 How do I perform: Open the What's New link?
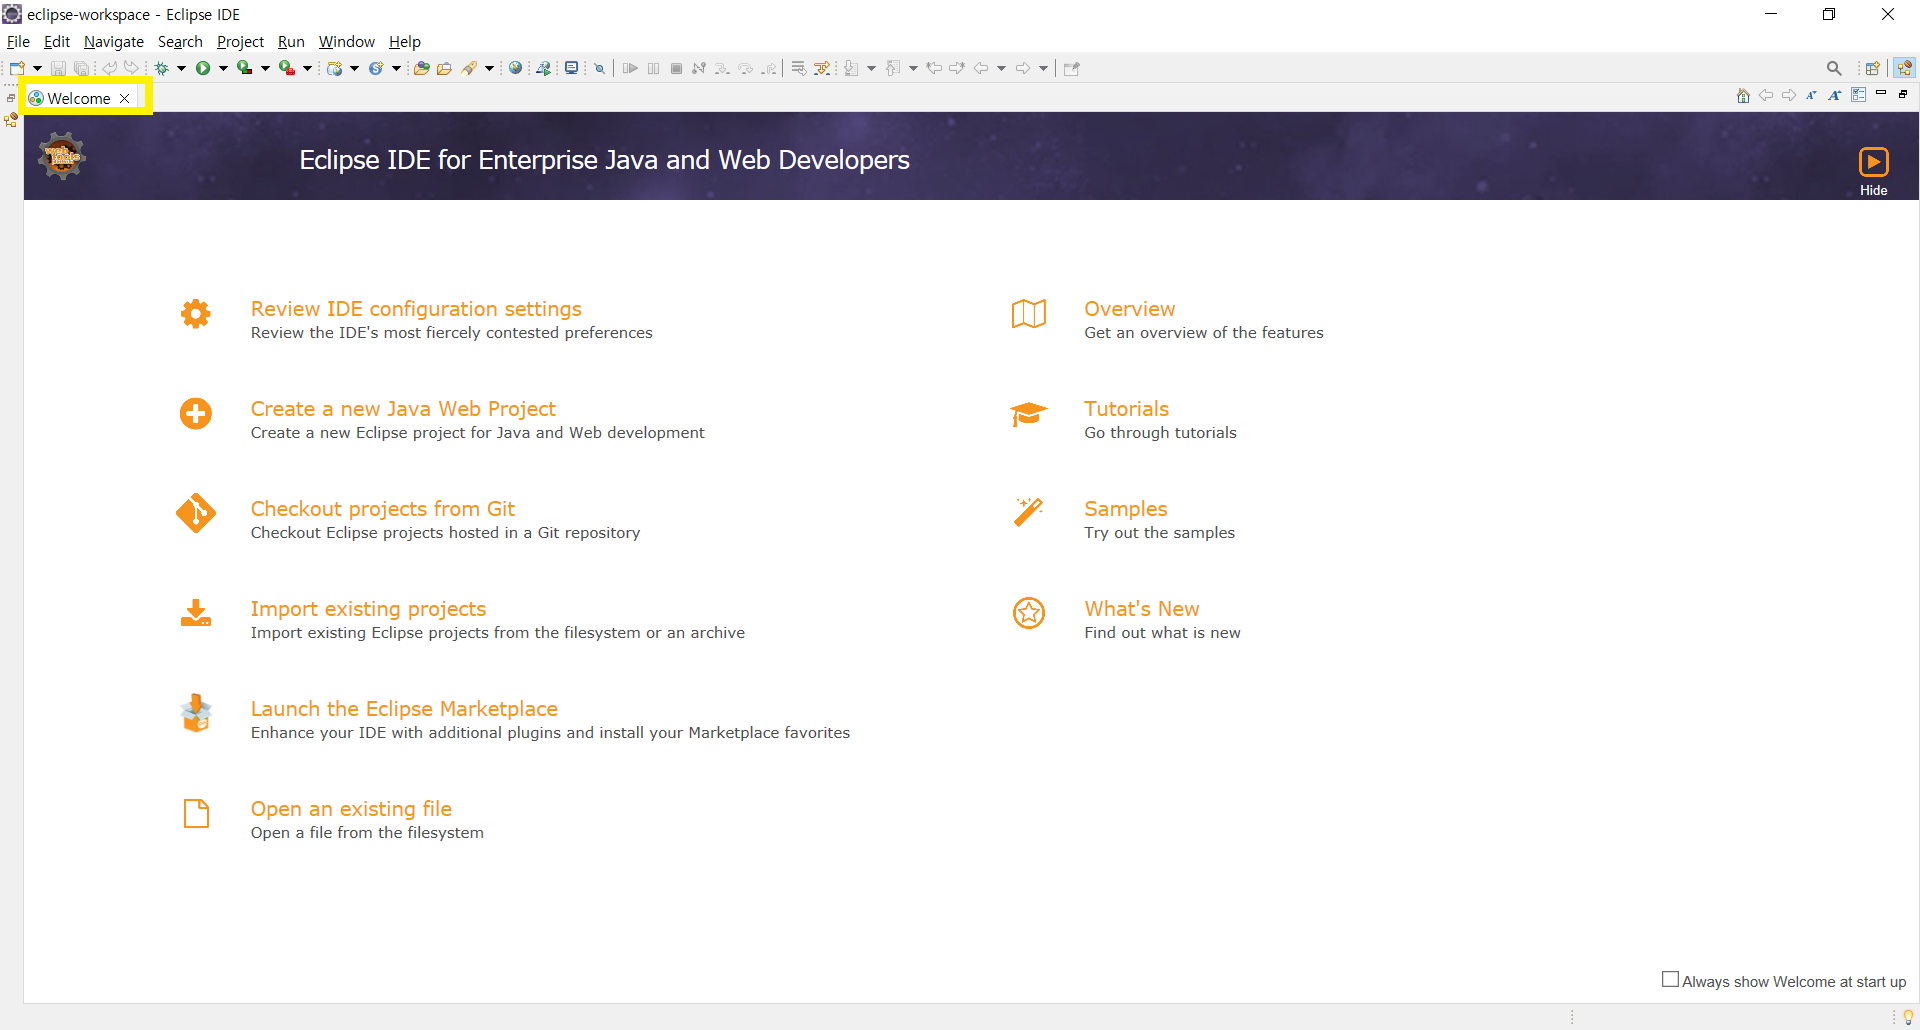pos(1141,609)
